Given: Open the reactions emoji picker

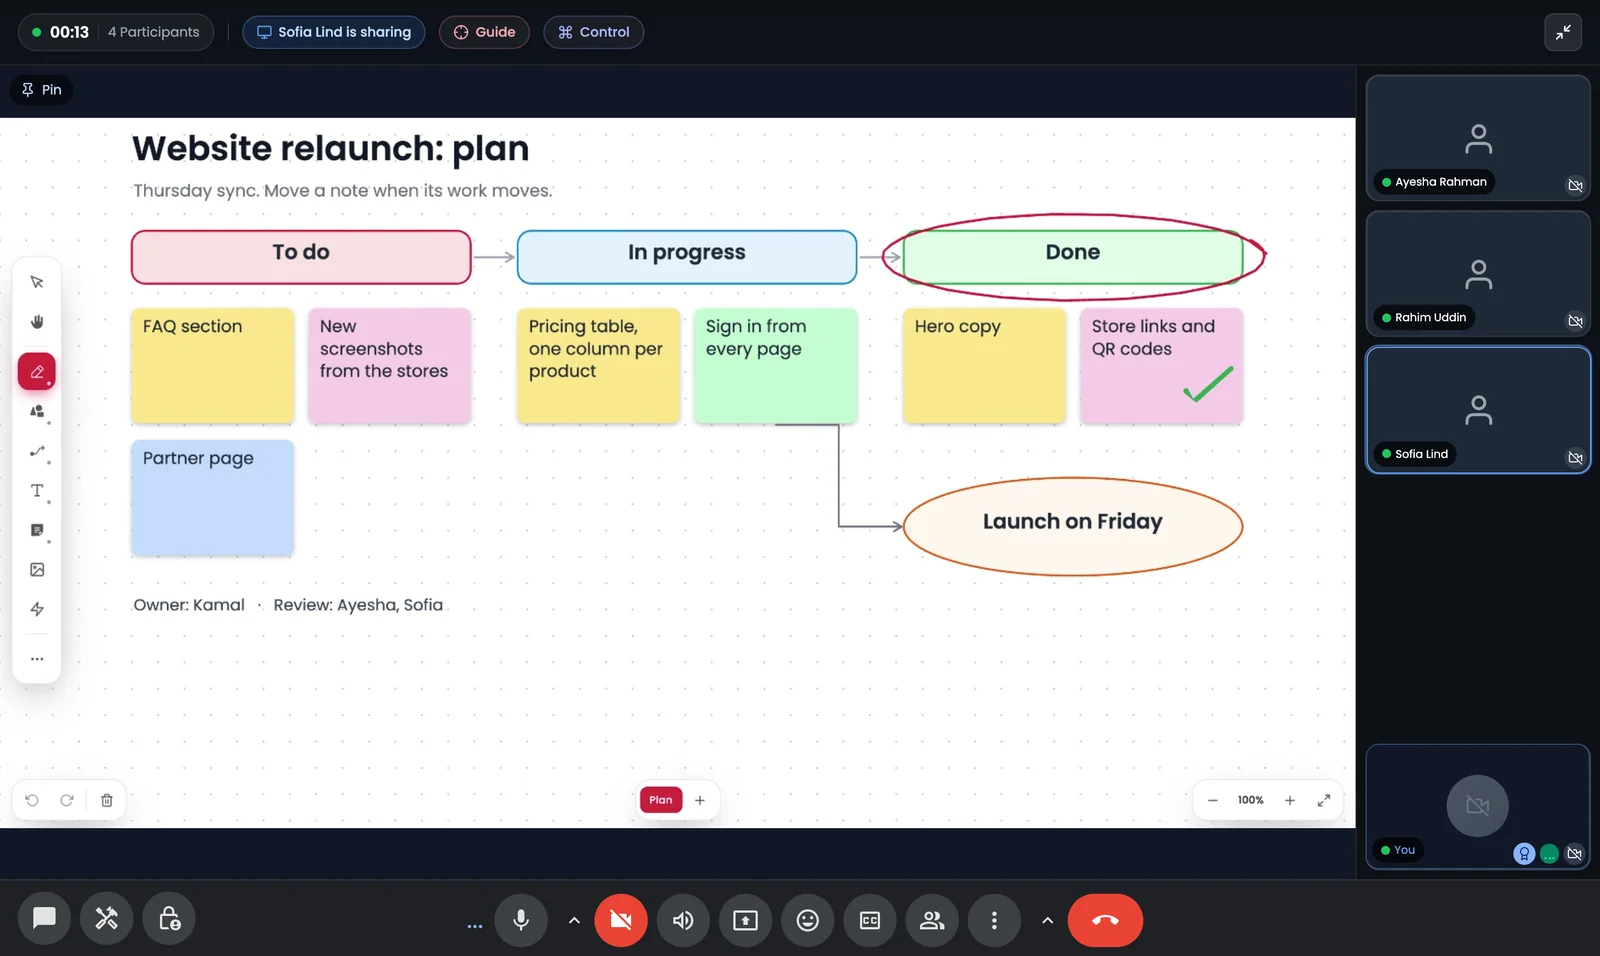Looking at the screenshot, I should coord(808,920).
